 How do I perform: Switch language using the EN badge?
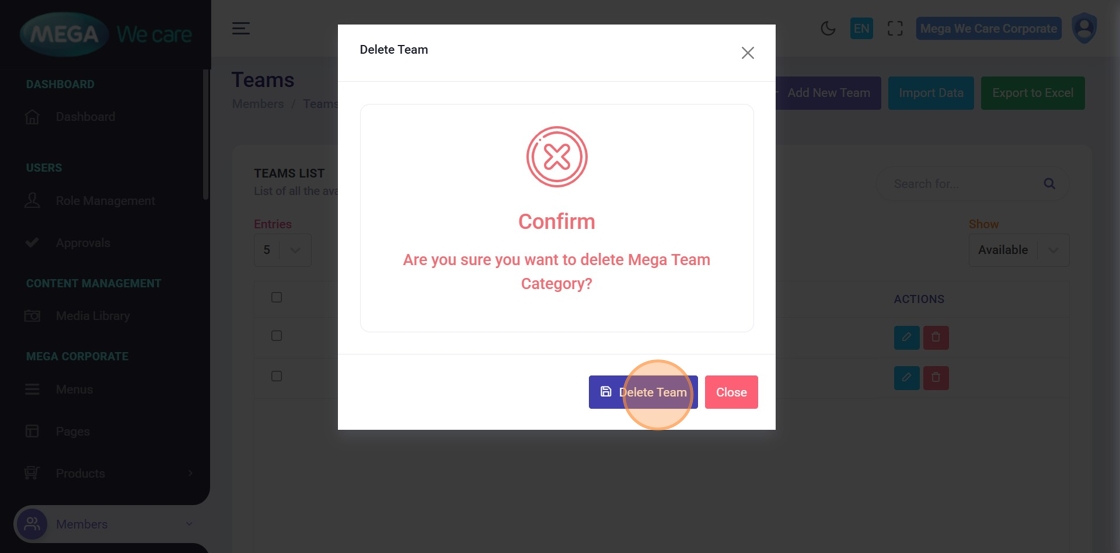click(x=861, y=29)
